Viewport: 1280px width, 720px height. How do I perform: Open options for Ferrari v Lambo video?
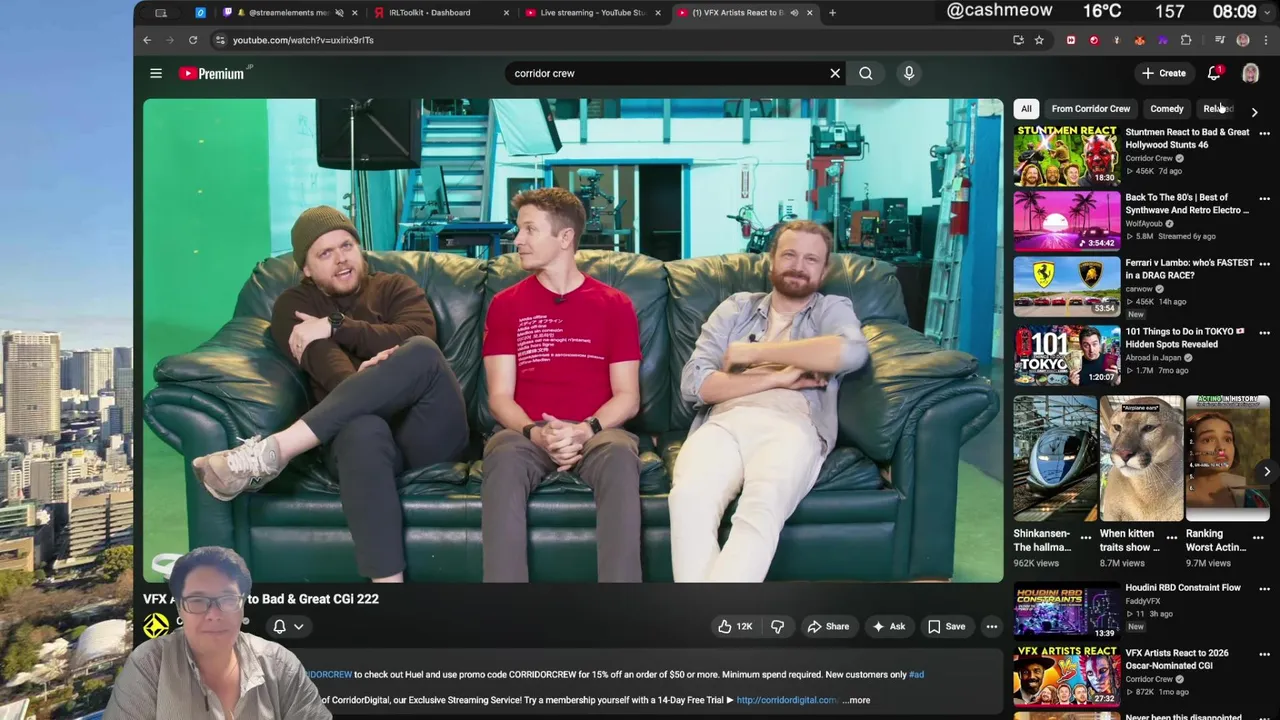1264,264
